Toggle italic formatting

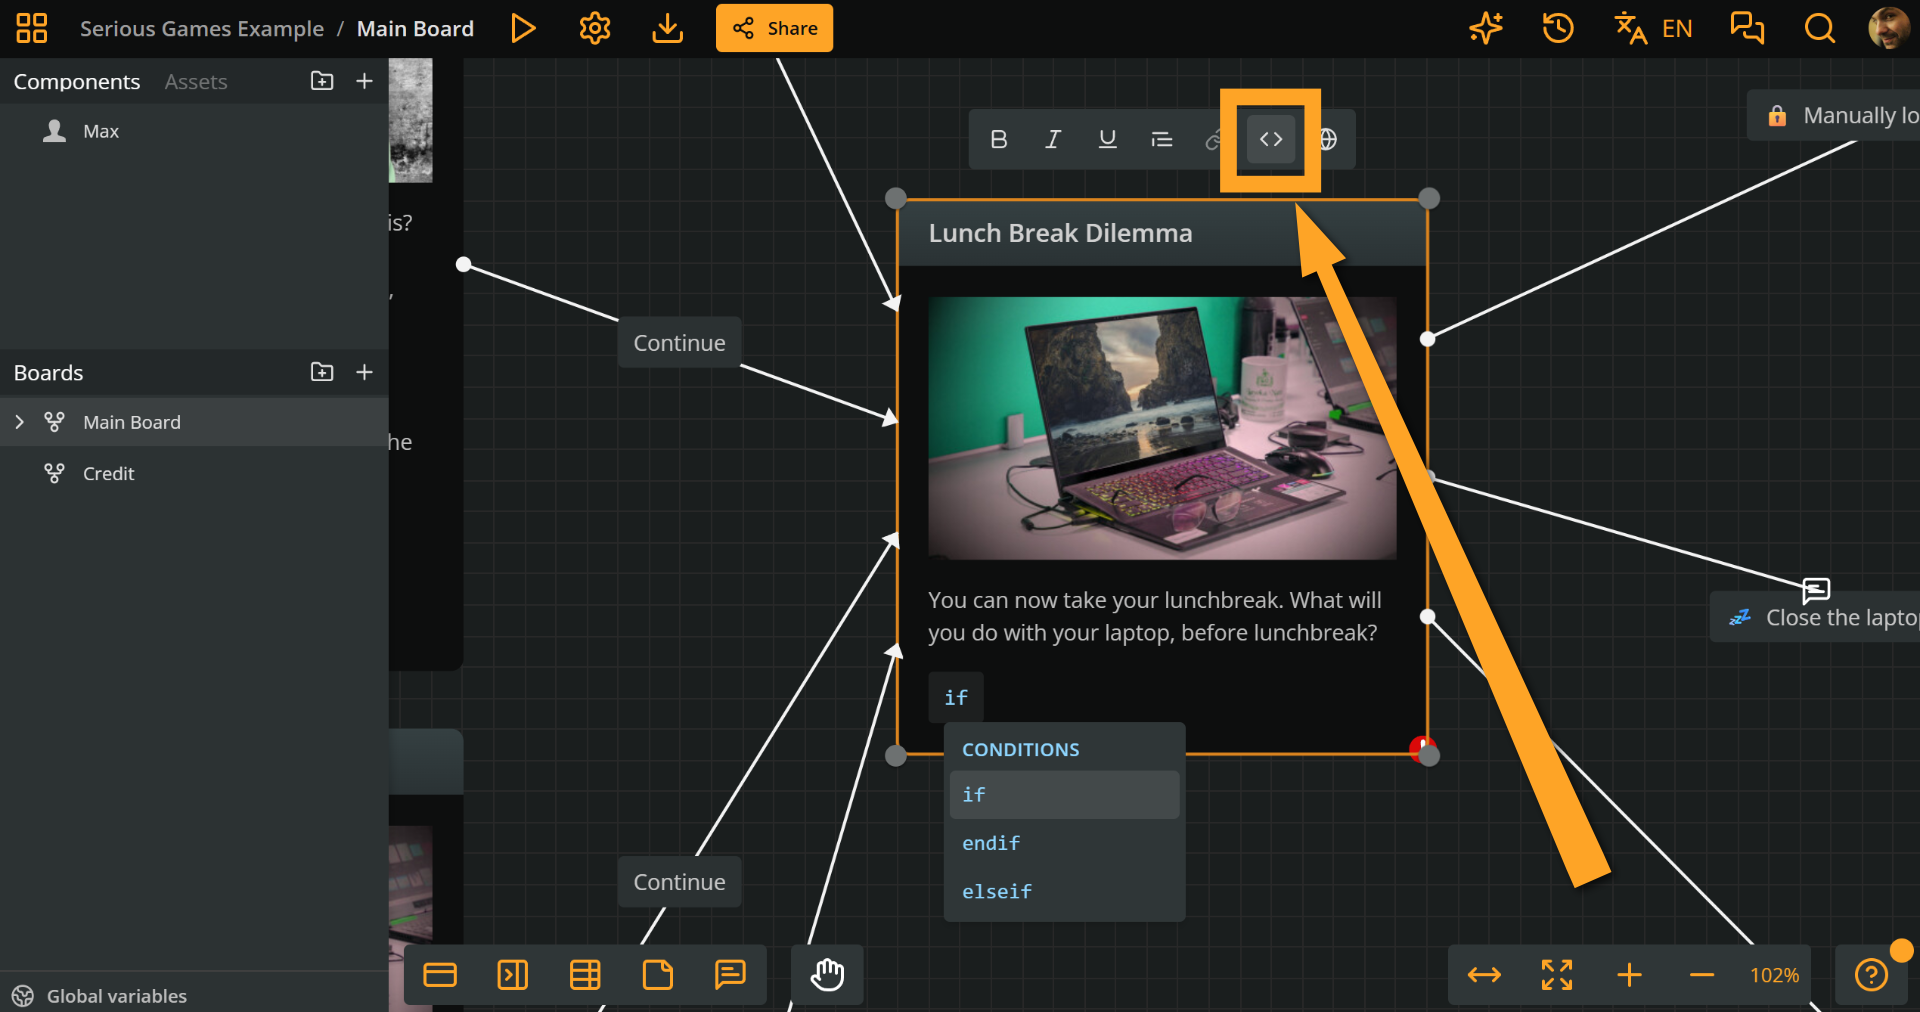(1053, 139)
